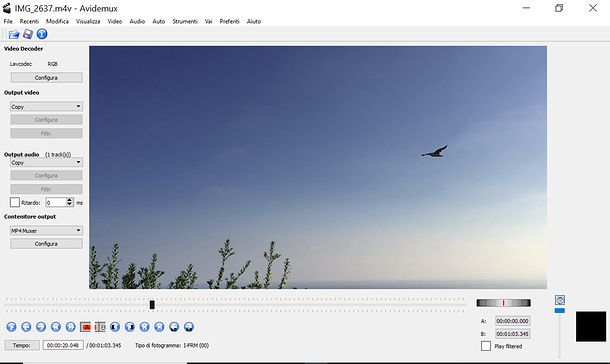Click Configura under Video Decoder

point(46,77)
